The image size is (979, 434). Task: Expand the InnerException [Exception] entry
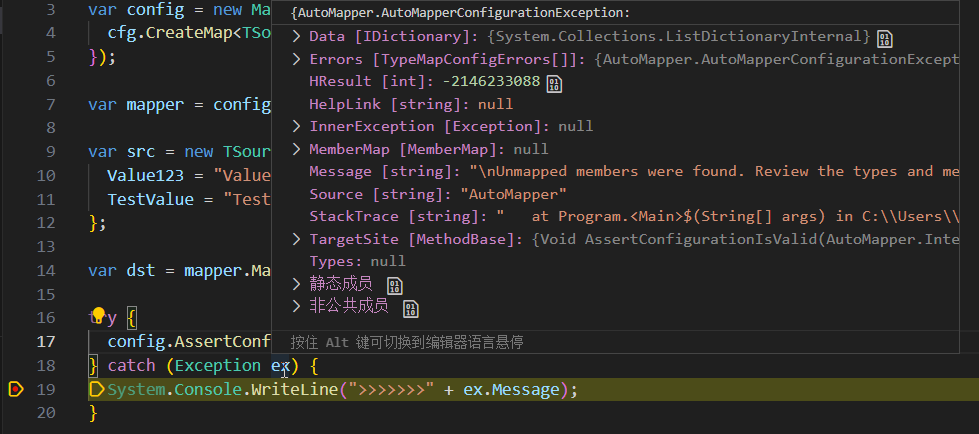click(x=297, y=126)
